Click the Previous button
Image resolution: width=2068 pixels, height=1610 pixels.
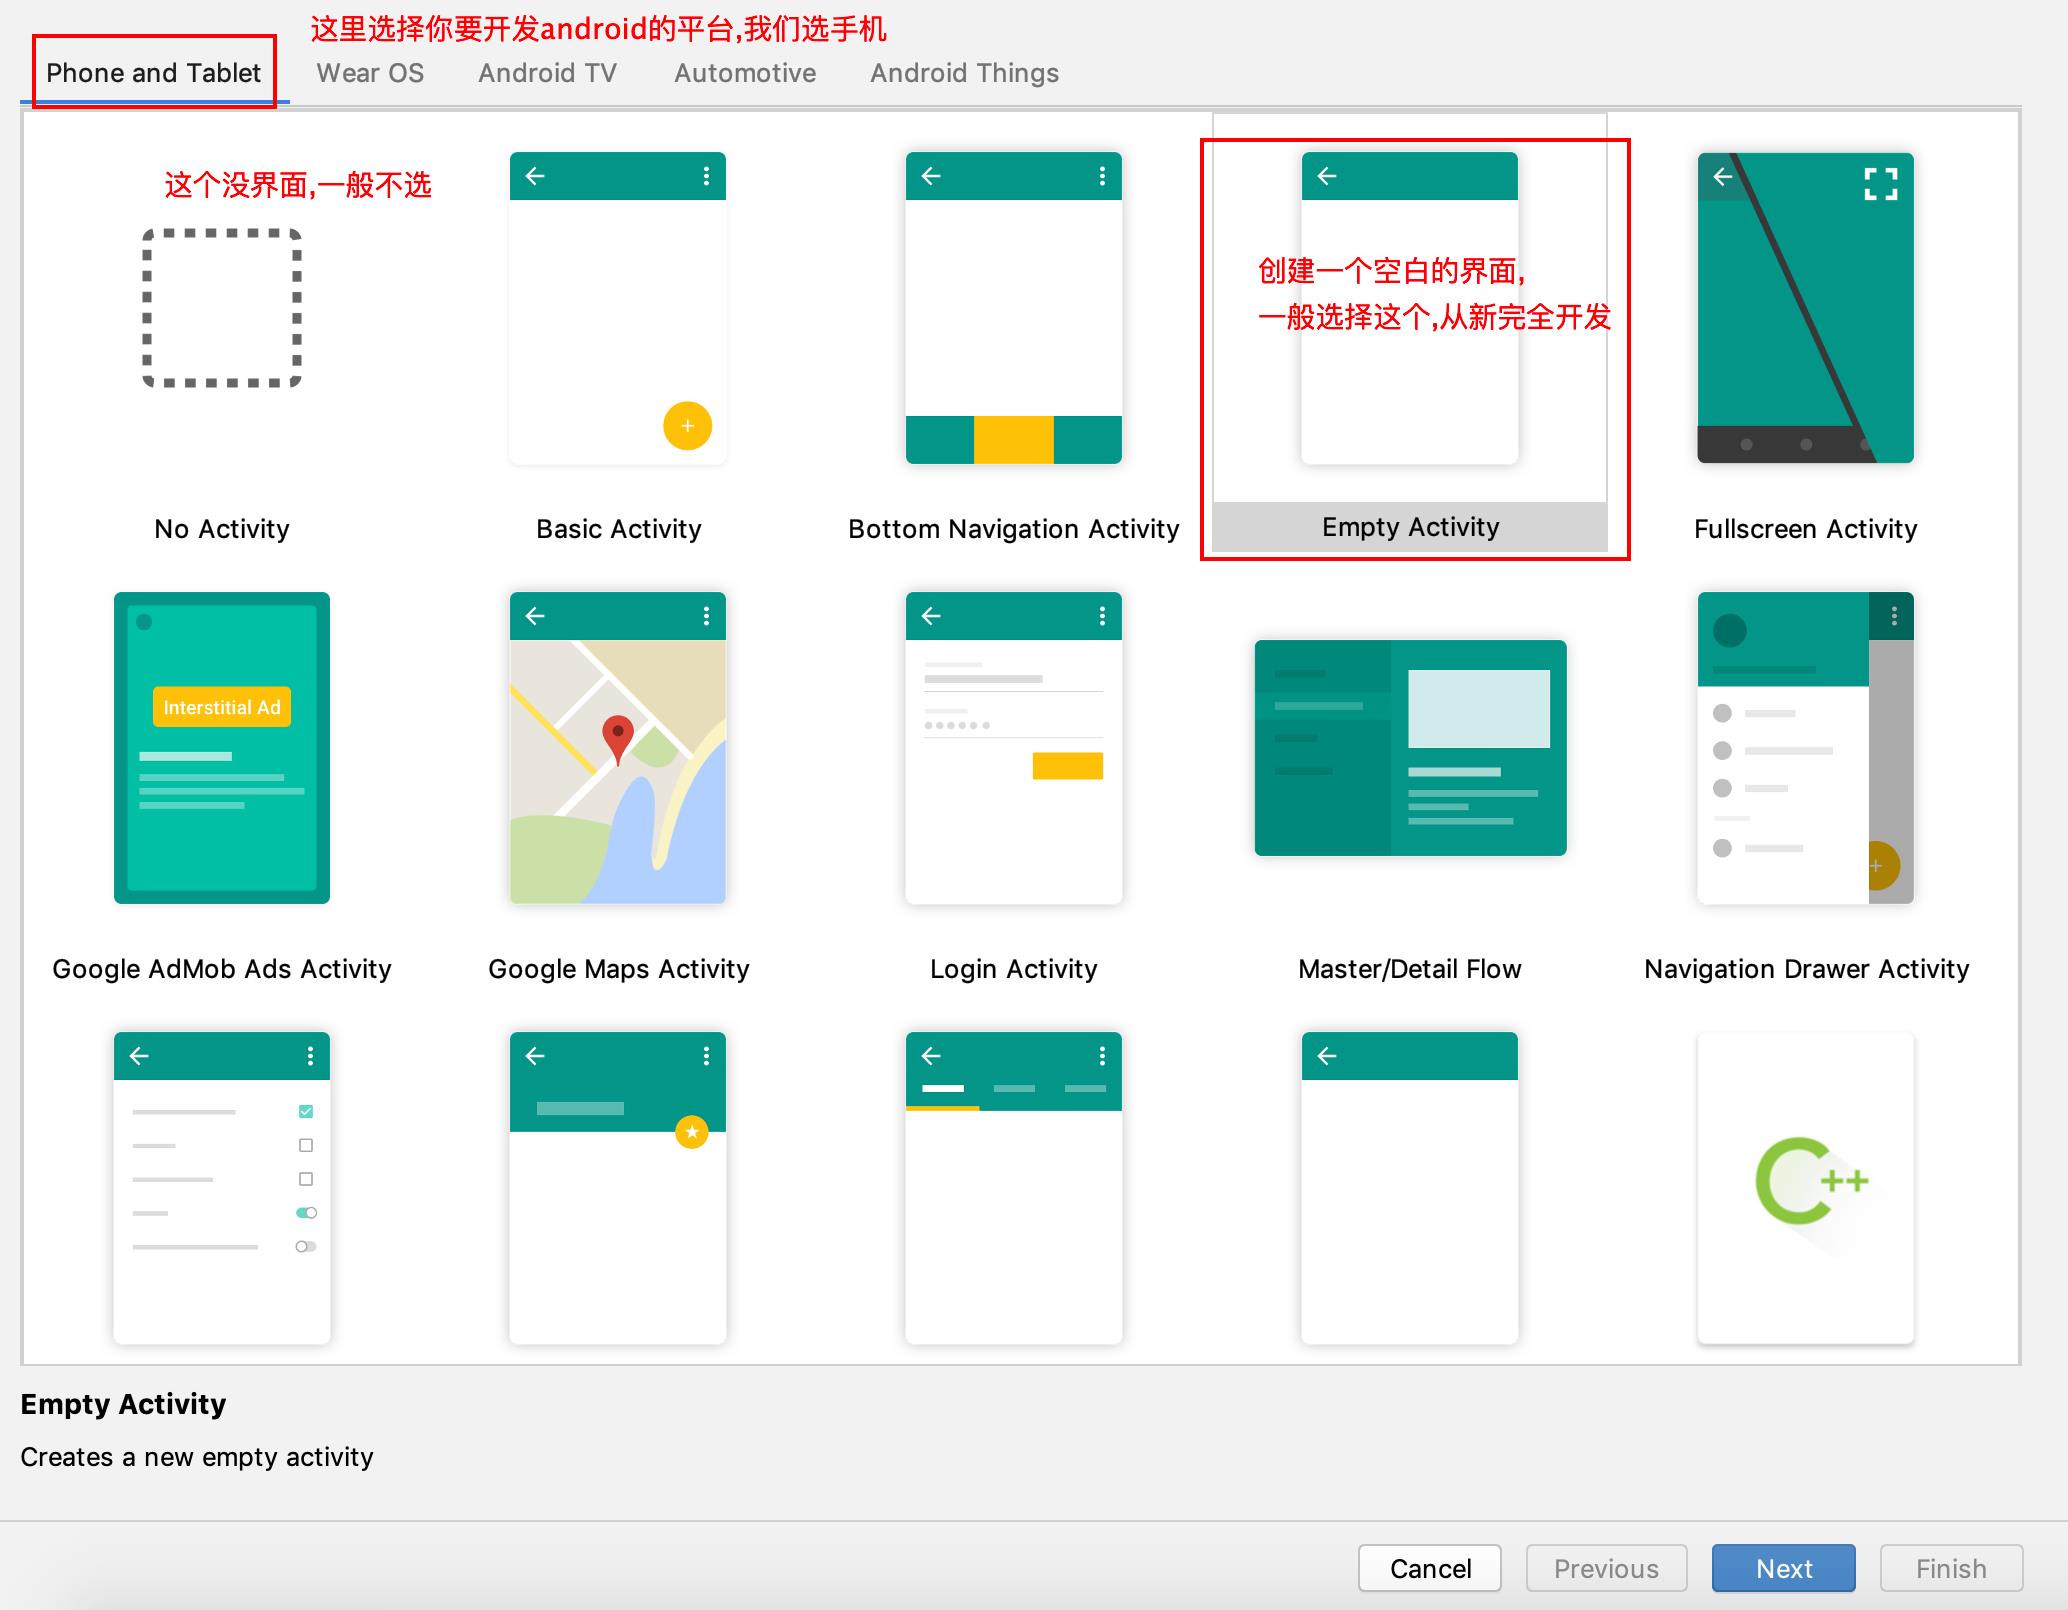[x=1607, y=1568]
